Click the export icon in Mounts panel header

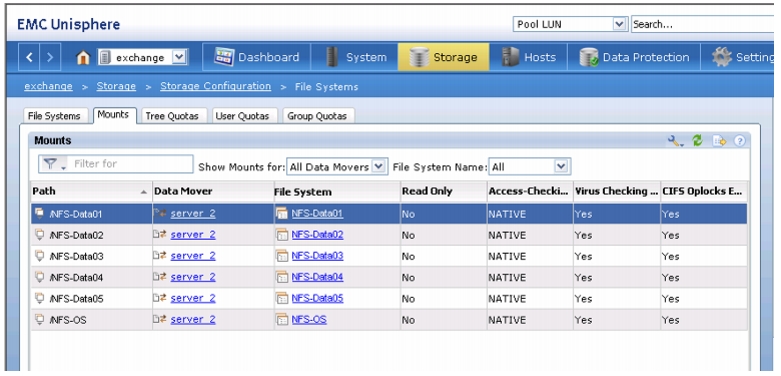[719, 141]
